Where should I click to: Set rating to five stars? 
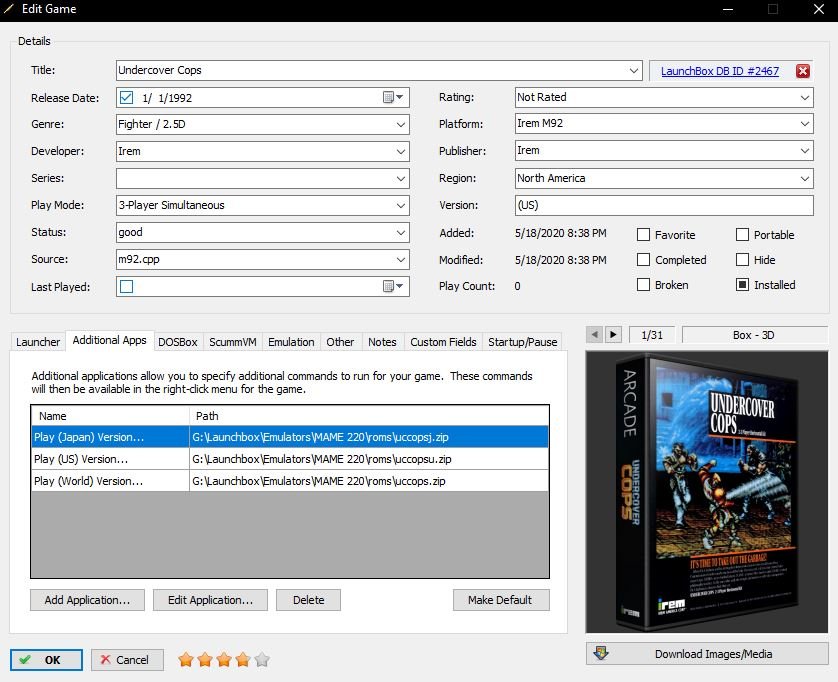point(262,660)
